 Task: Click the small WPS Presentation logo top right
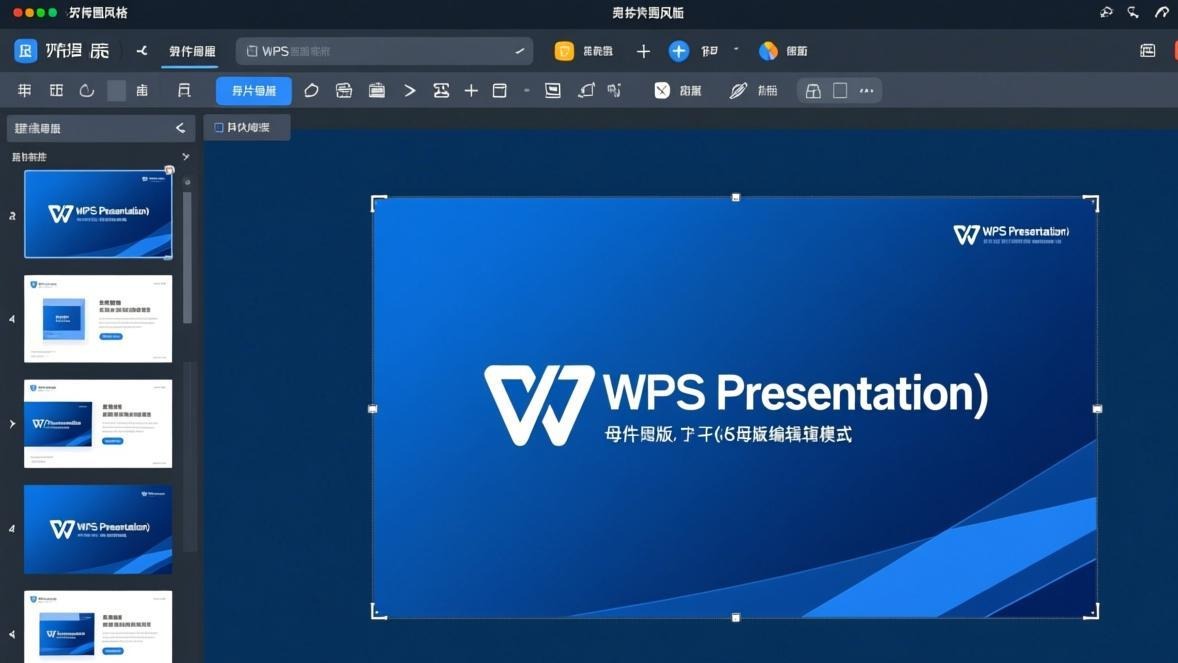pos(1011,234)
